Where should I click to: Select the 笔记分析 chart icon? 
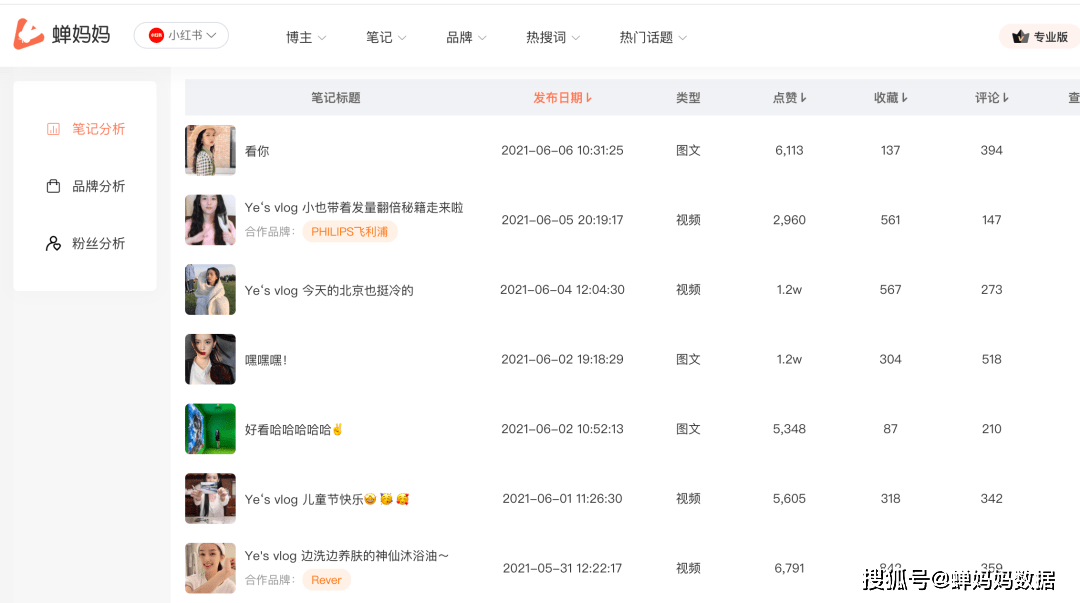pos(54,129)
